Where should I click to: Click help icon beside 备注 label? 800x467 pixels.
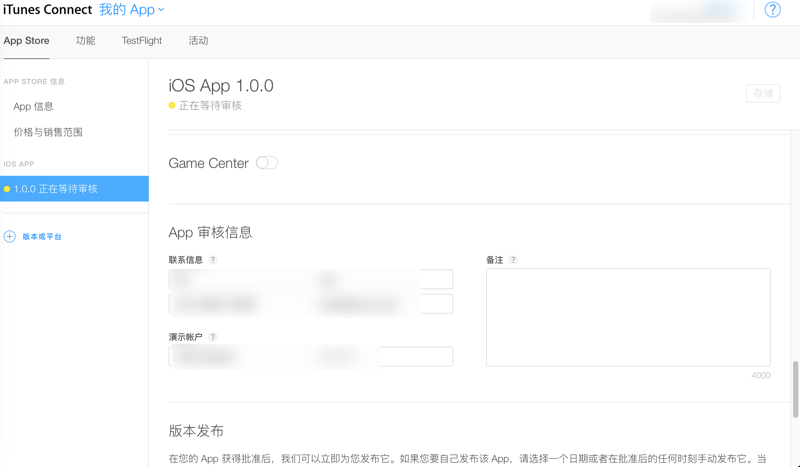(513, 260)
